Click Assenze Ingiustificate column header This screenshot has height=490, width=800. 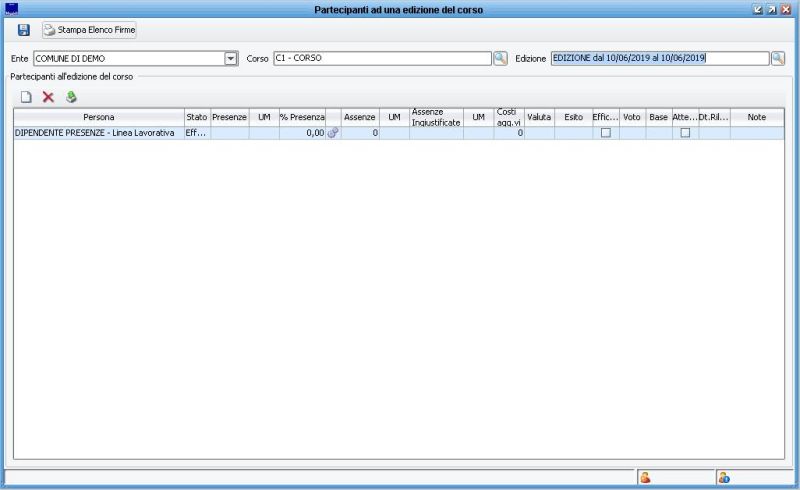click(436, 117)
